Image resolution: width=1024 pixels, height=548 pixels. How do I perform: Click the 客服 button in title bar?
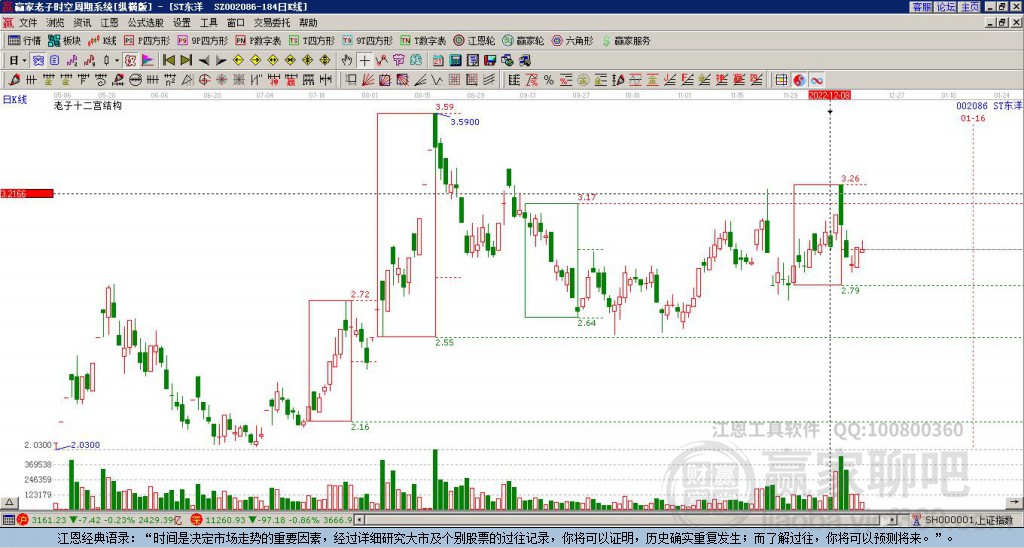pos(921,7)
